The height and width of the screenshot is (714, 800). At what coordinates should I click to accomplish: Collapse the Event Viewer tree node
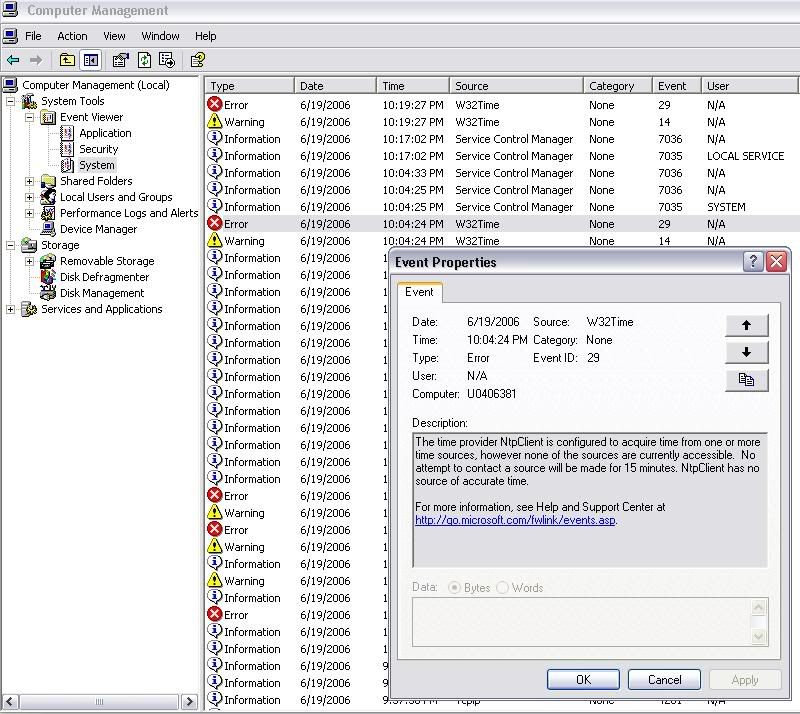tap(30, 117)
